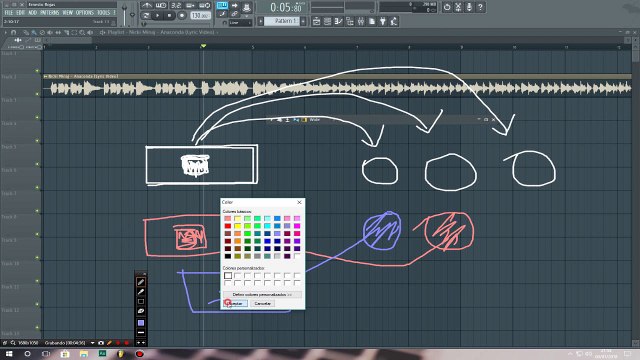640x360 pixels.
Task: Open the playlist options arrow menu
Action: pos(5,32)
